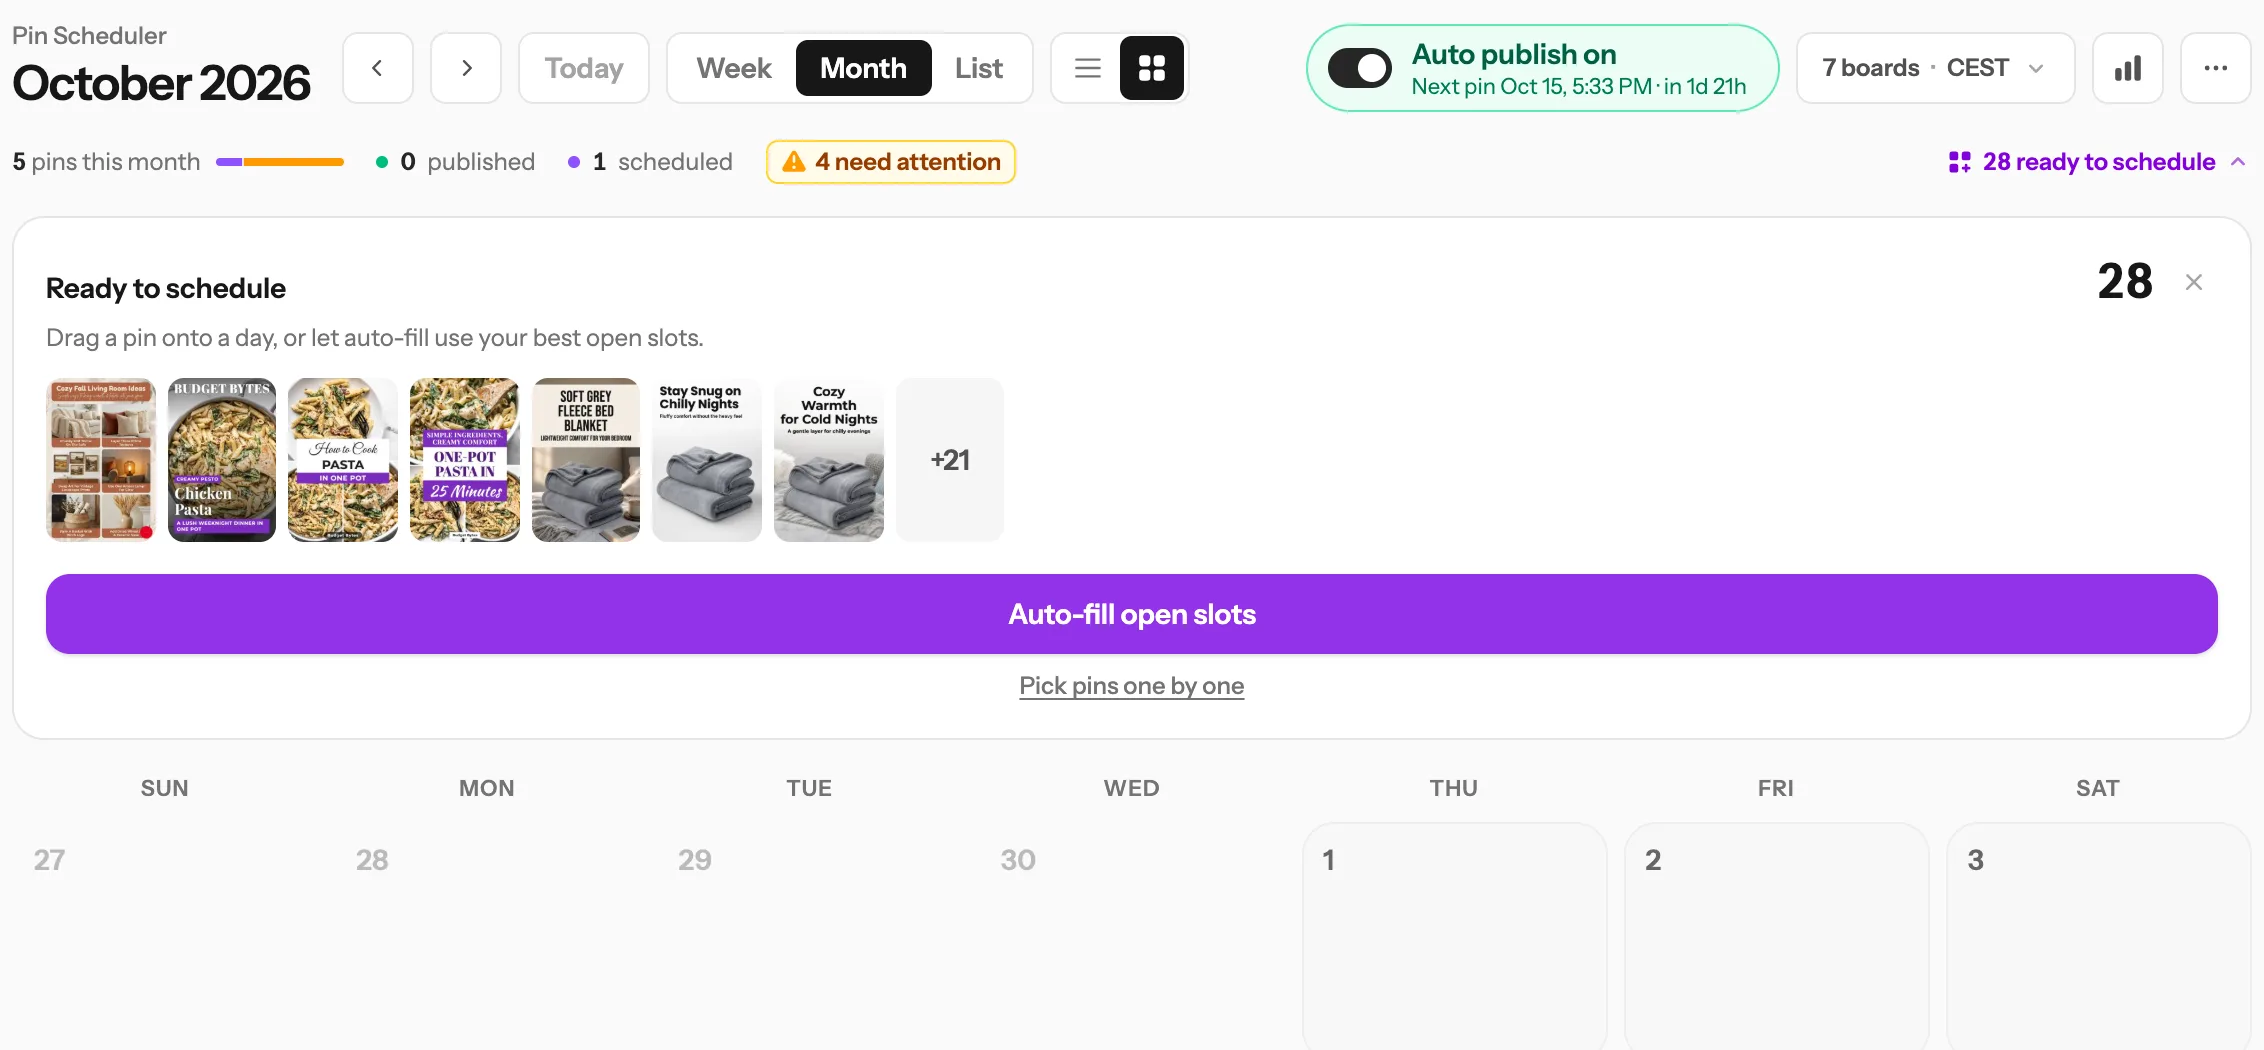This screenshot has width=2264, height=1050.
Task: Click the warning icon in attention badge
Action: (794, 162)
